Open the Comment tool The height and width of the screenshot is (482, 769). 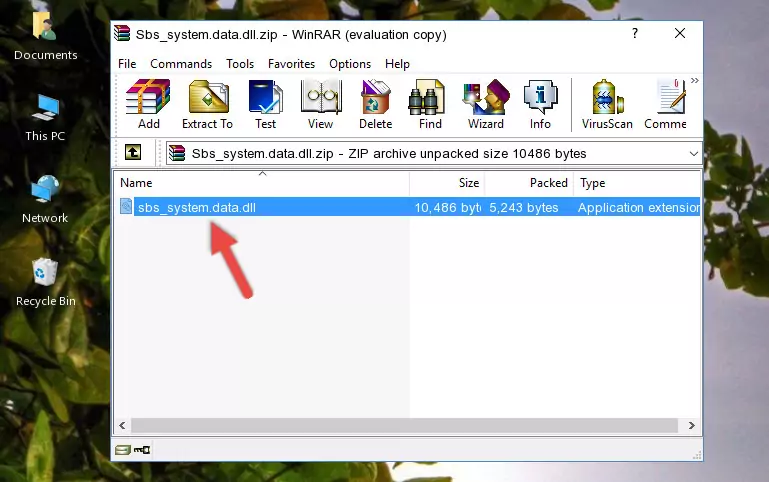[666, 104]
